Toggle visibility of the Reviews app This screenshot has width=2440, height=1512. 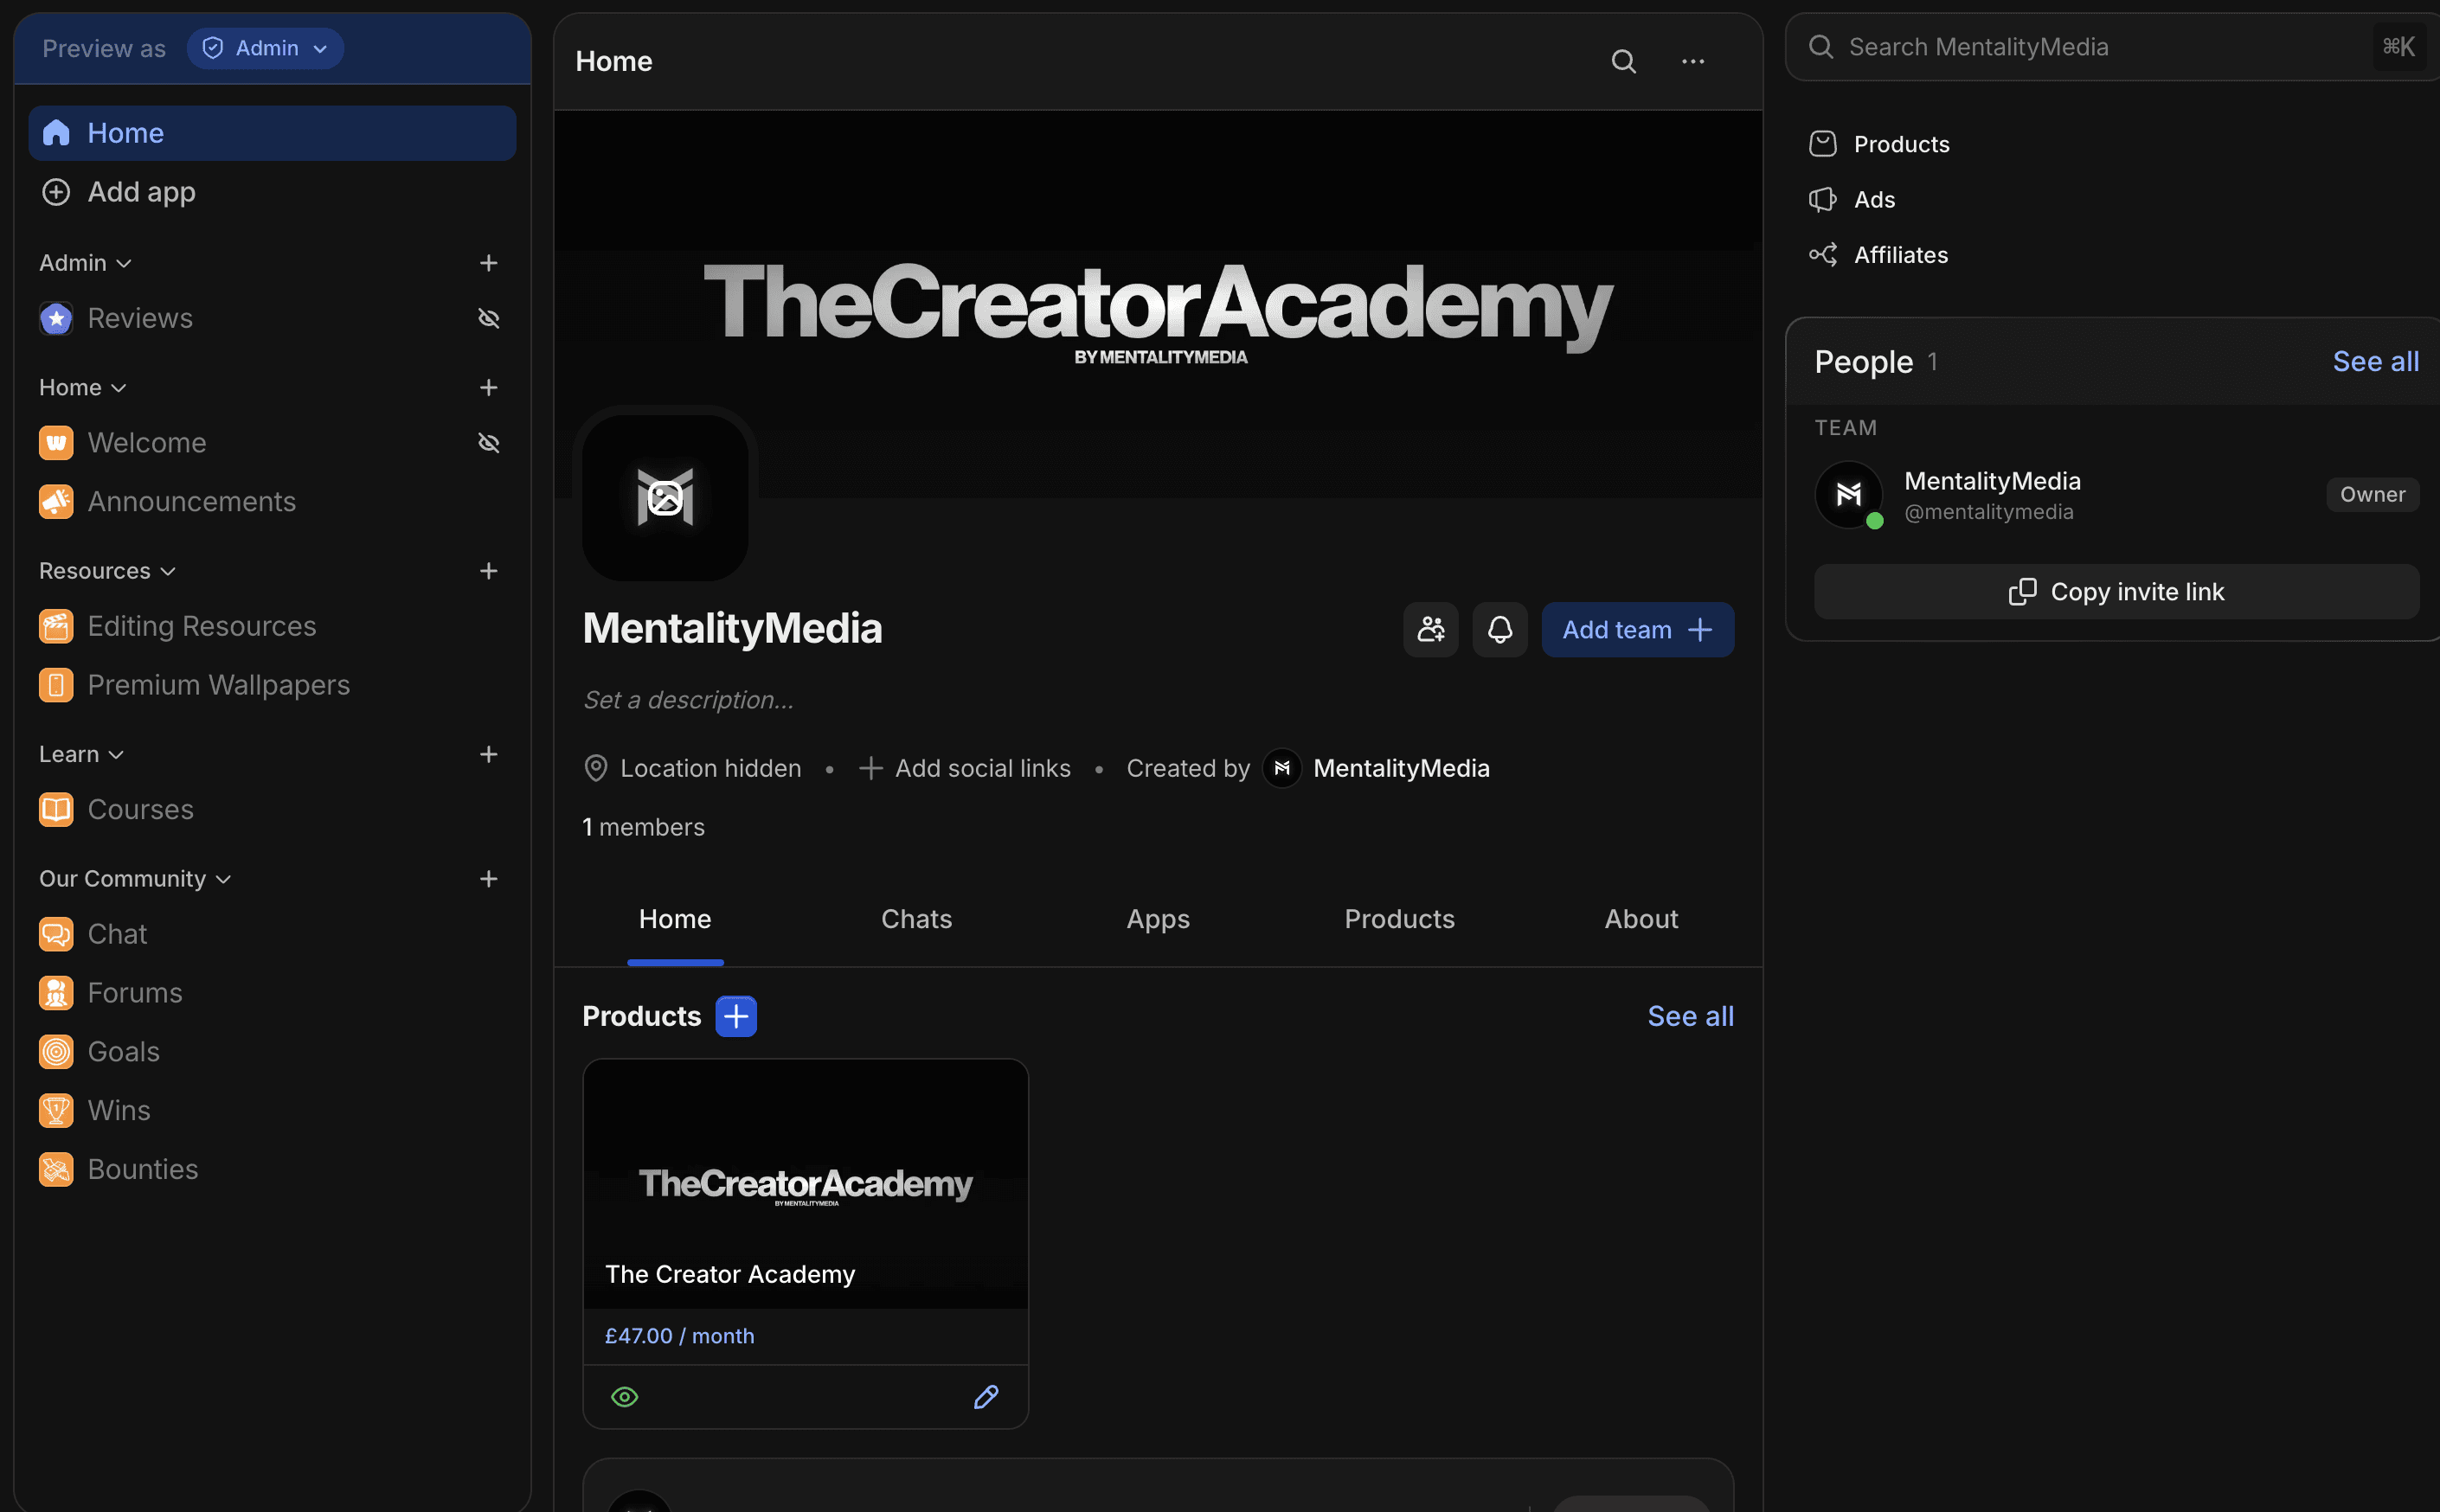488,318
